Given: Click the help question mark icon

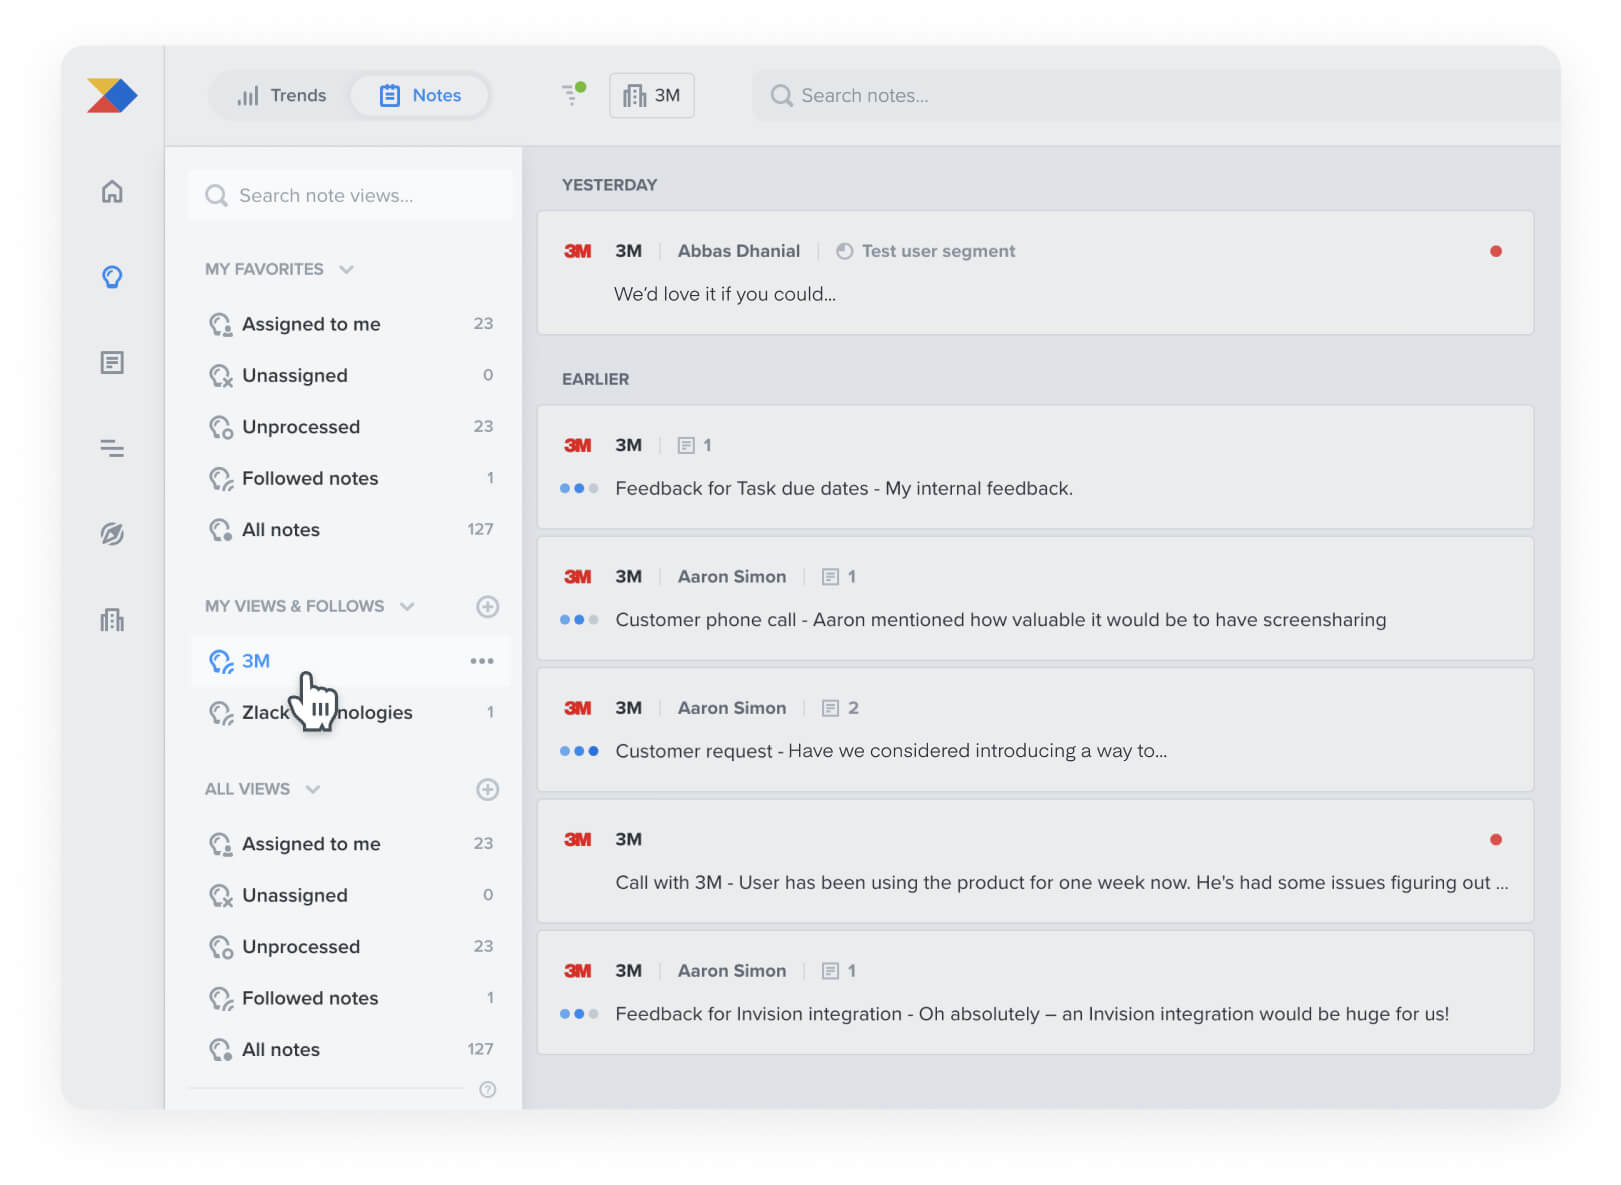Looking at the screenshot, I should pyautogui.click(x=487, y=1090).
